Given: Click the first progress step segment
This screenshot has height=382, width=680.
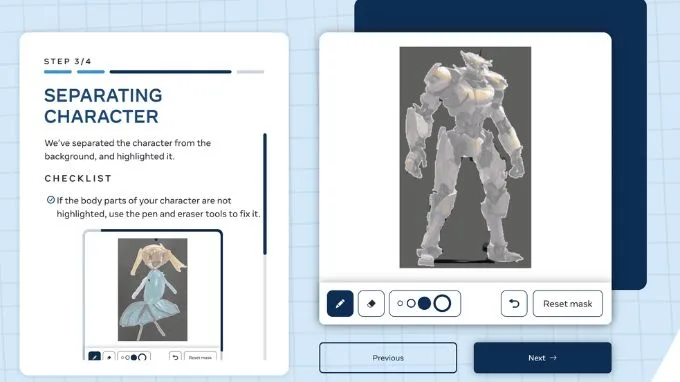Looking at the screenshot, I should [58, 72].
